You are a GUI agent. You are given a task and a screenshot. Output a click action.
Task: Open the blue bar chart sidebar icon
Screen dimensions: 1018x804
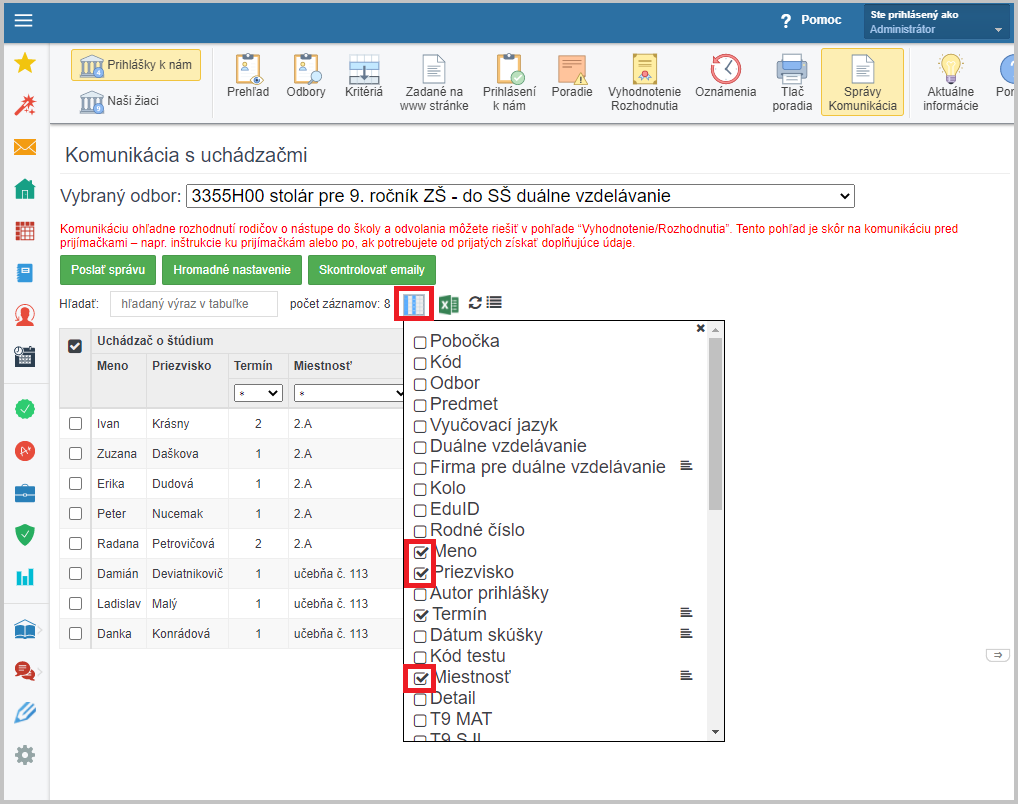[25, 577]
